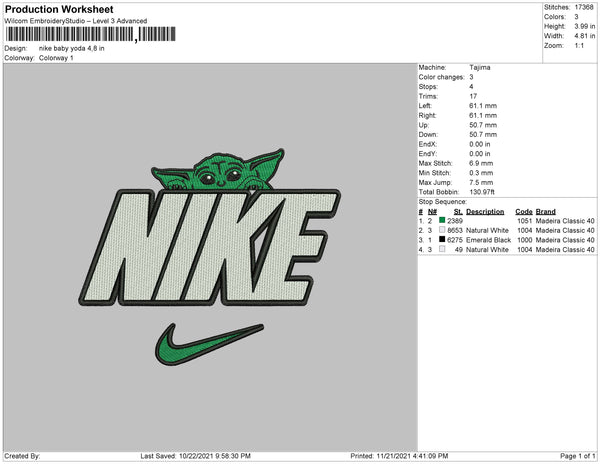
Task: Click thread code '1004' in stop row 2
Action: click(525, 231)
